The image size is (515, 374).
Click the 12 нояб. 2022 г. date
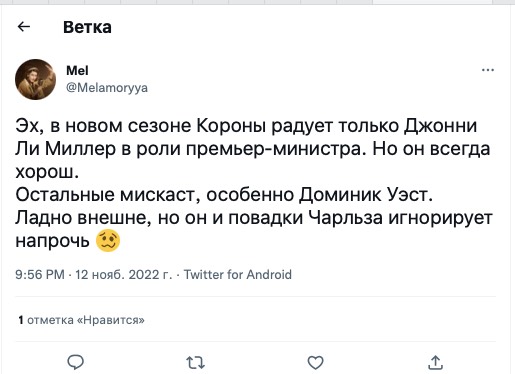[x=124, y=275]
